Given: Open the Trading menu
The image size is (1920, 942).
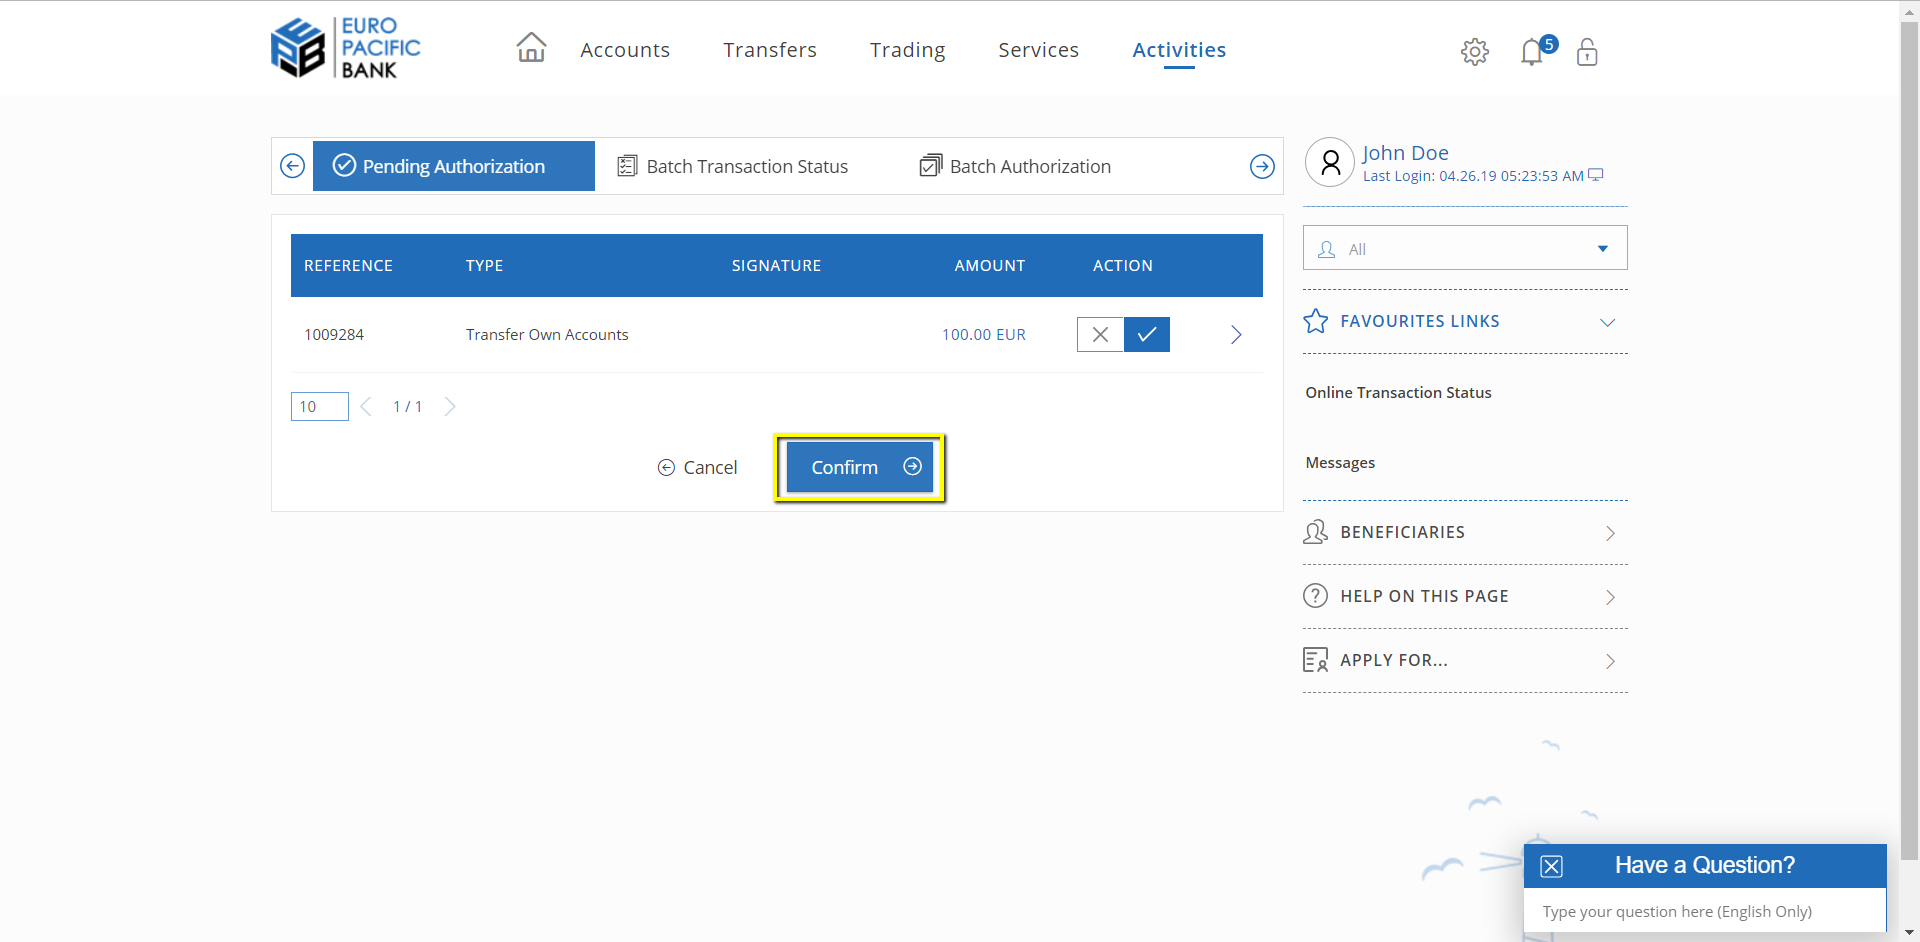Looking at the screenshot, I should [x=907, y=50].
